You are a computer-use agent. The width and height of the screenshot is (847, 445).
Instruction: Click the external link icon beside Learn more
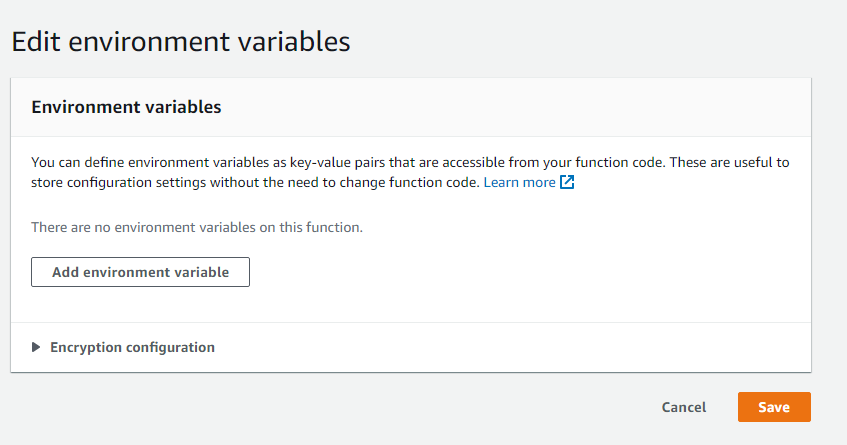click(x=567, y=182)
